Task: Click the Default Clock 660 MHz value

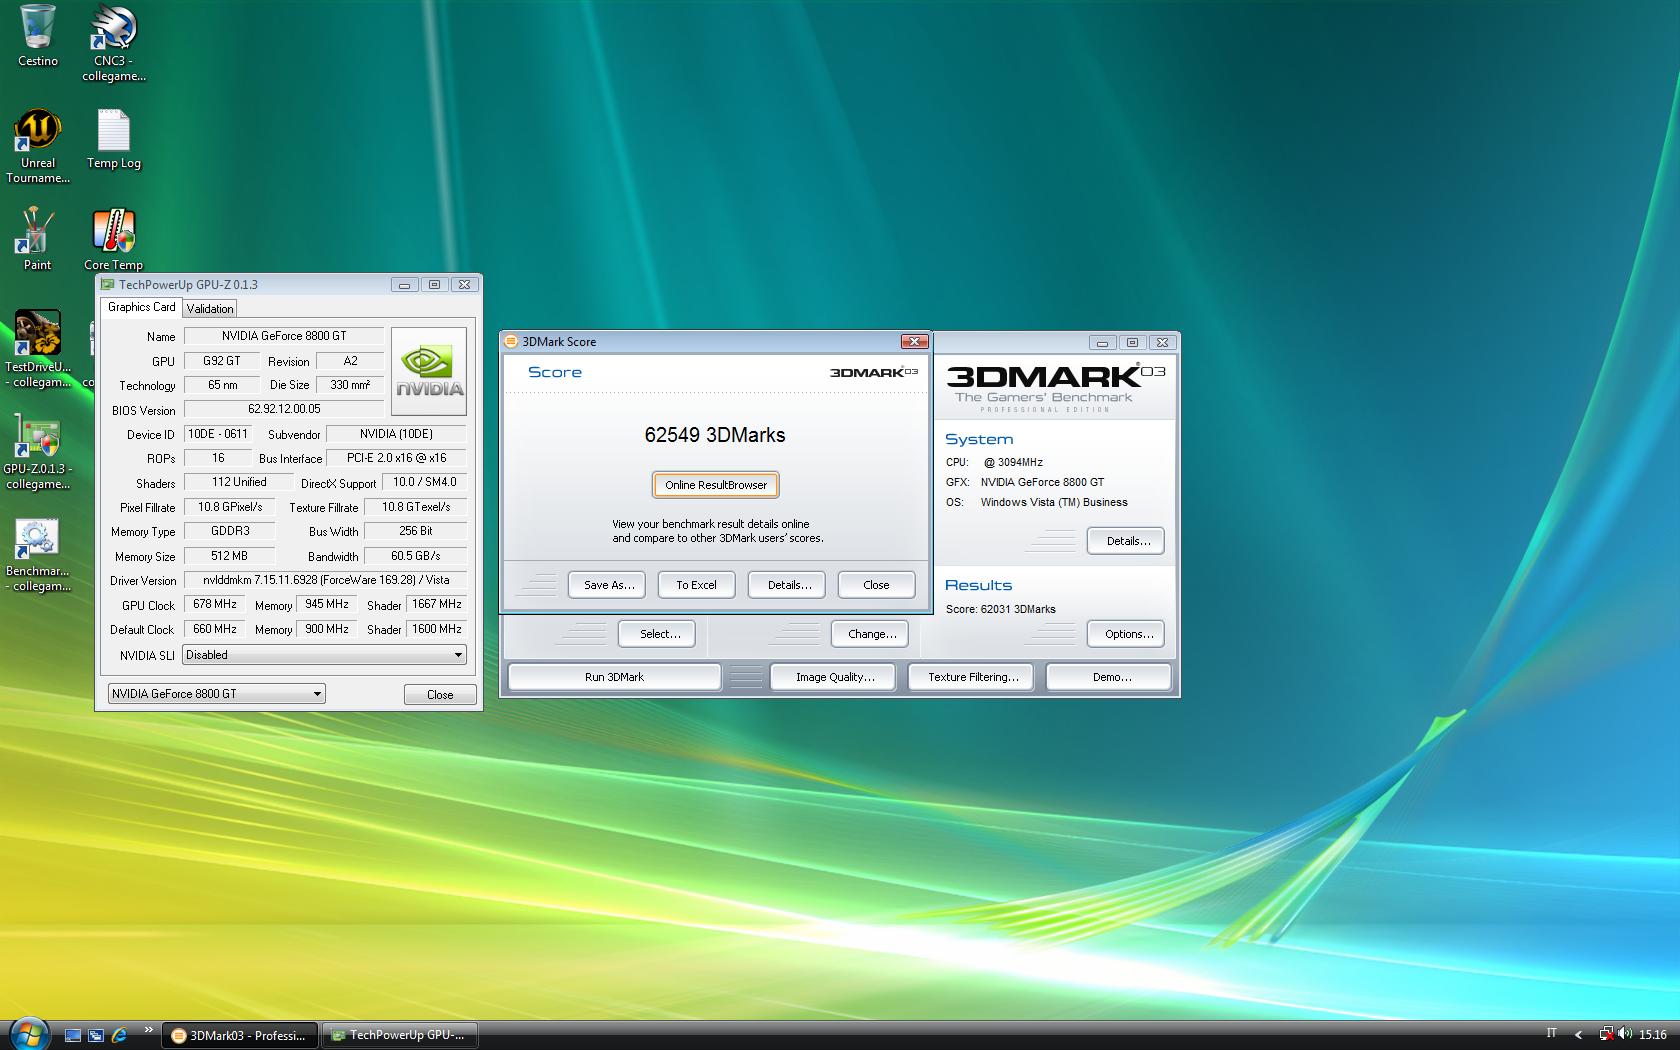Action: (x=215, y=629)
